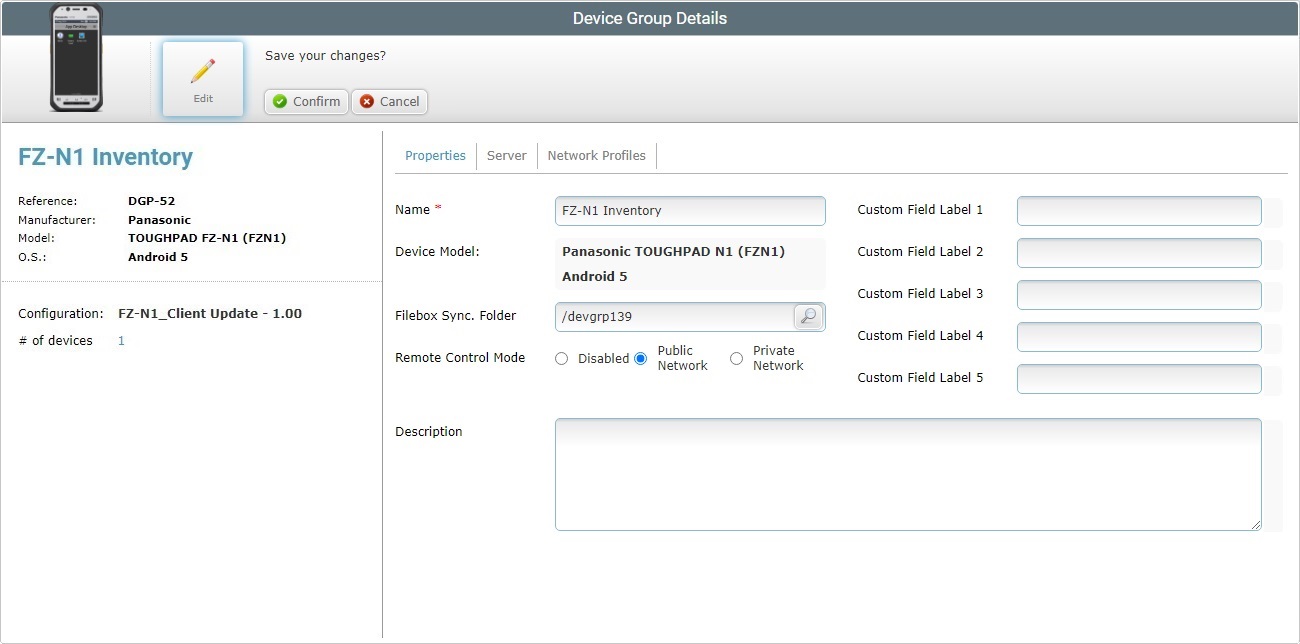The image size is (1300, 644).
Task: Switch to the Server tab
Action: 506,156
